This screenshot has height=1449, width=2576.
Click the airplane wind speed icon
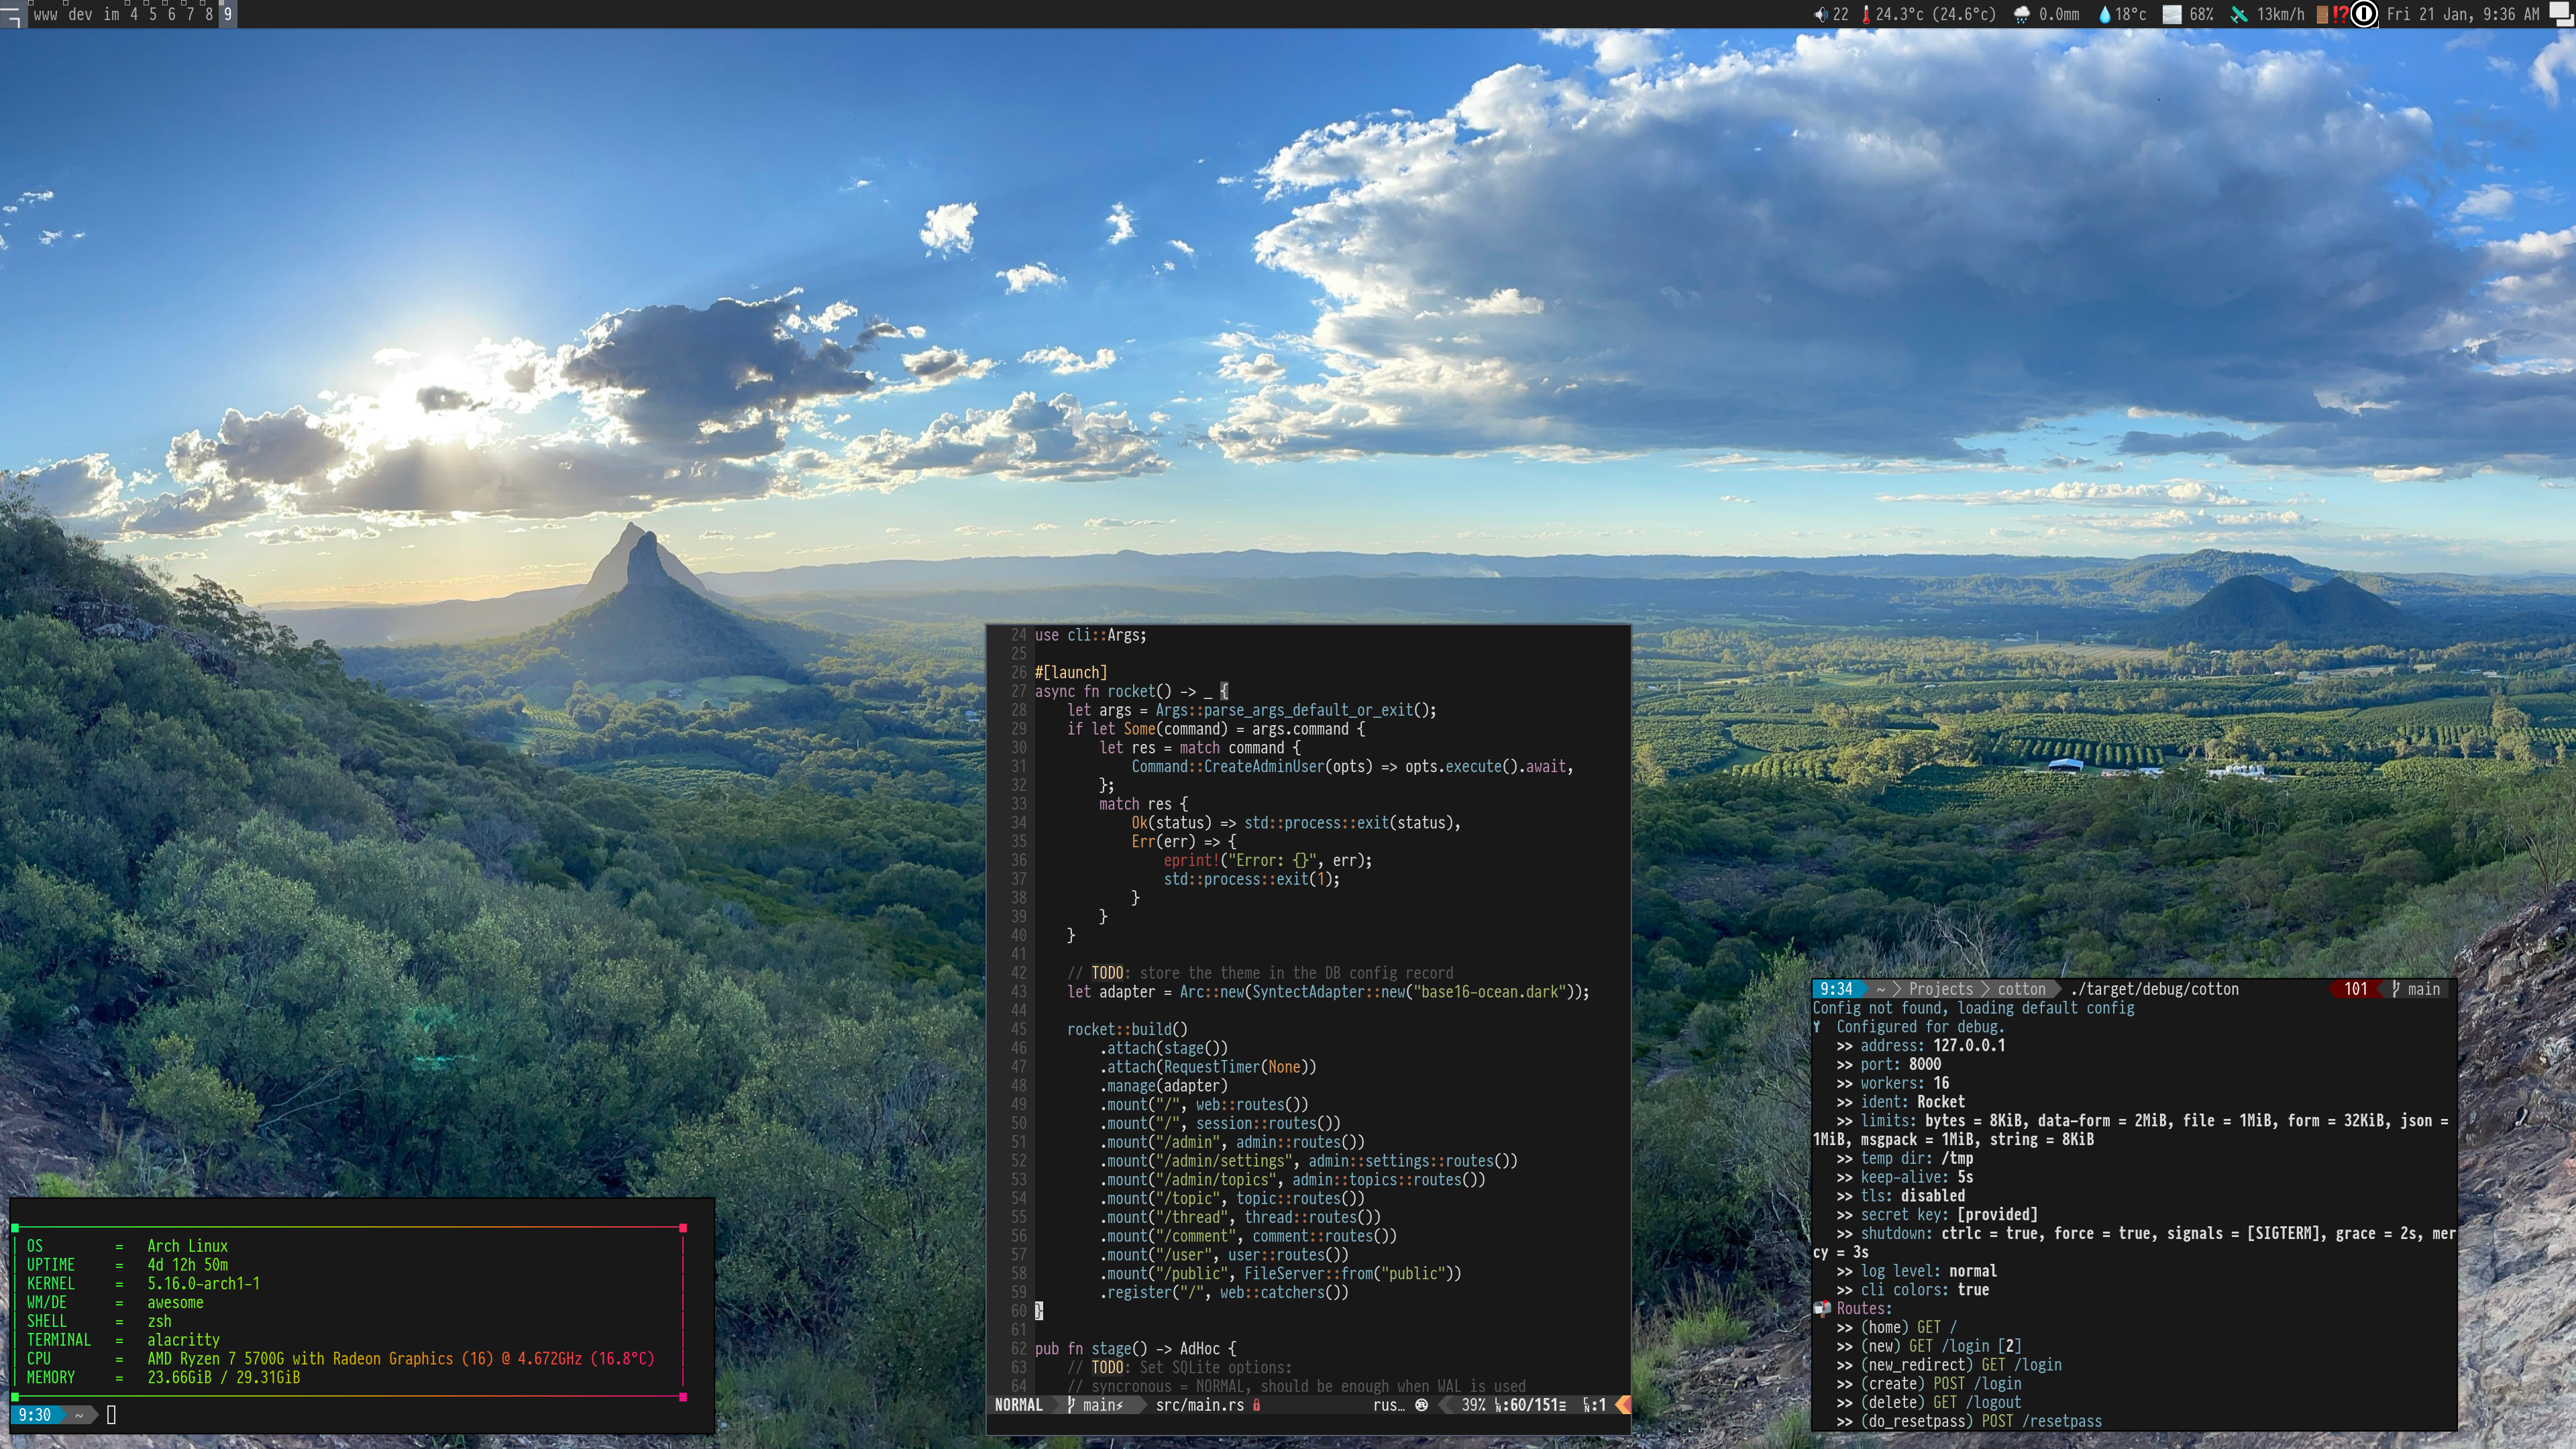pyautogui.click(x=2239, y=14)
